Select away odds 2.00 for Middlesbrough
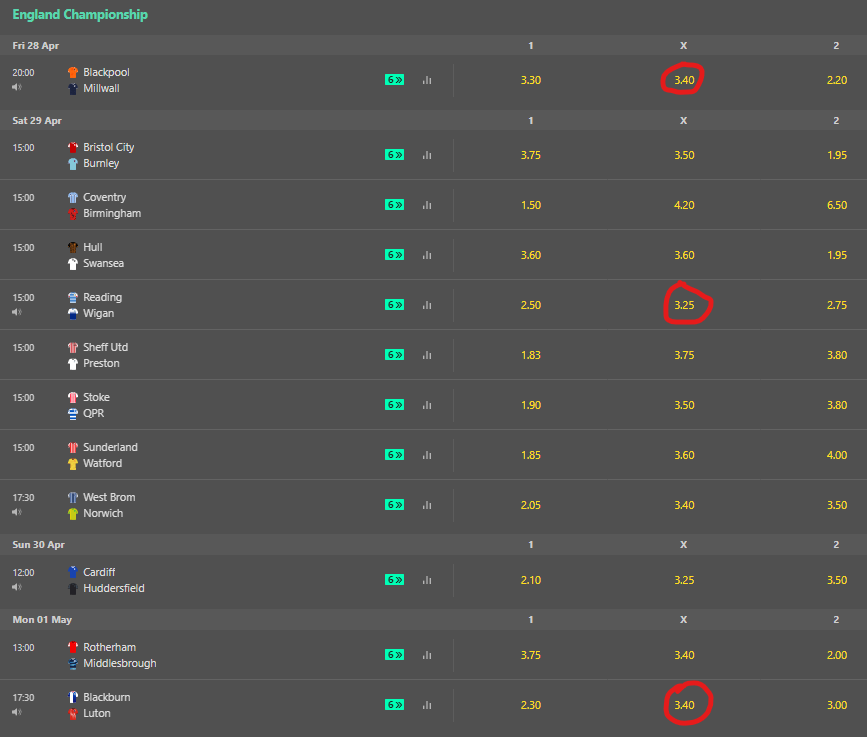867x737 pixels. tap(837, 655)
